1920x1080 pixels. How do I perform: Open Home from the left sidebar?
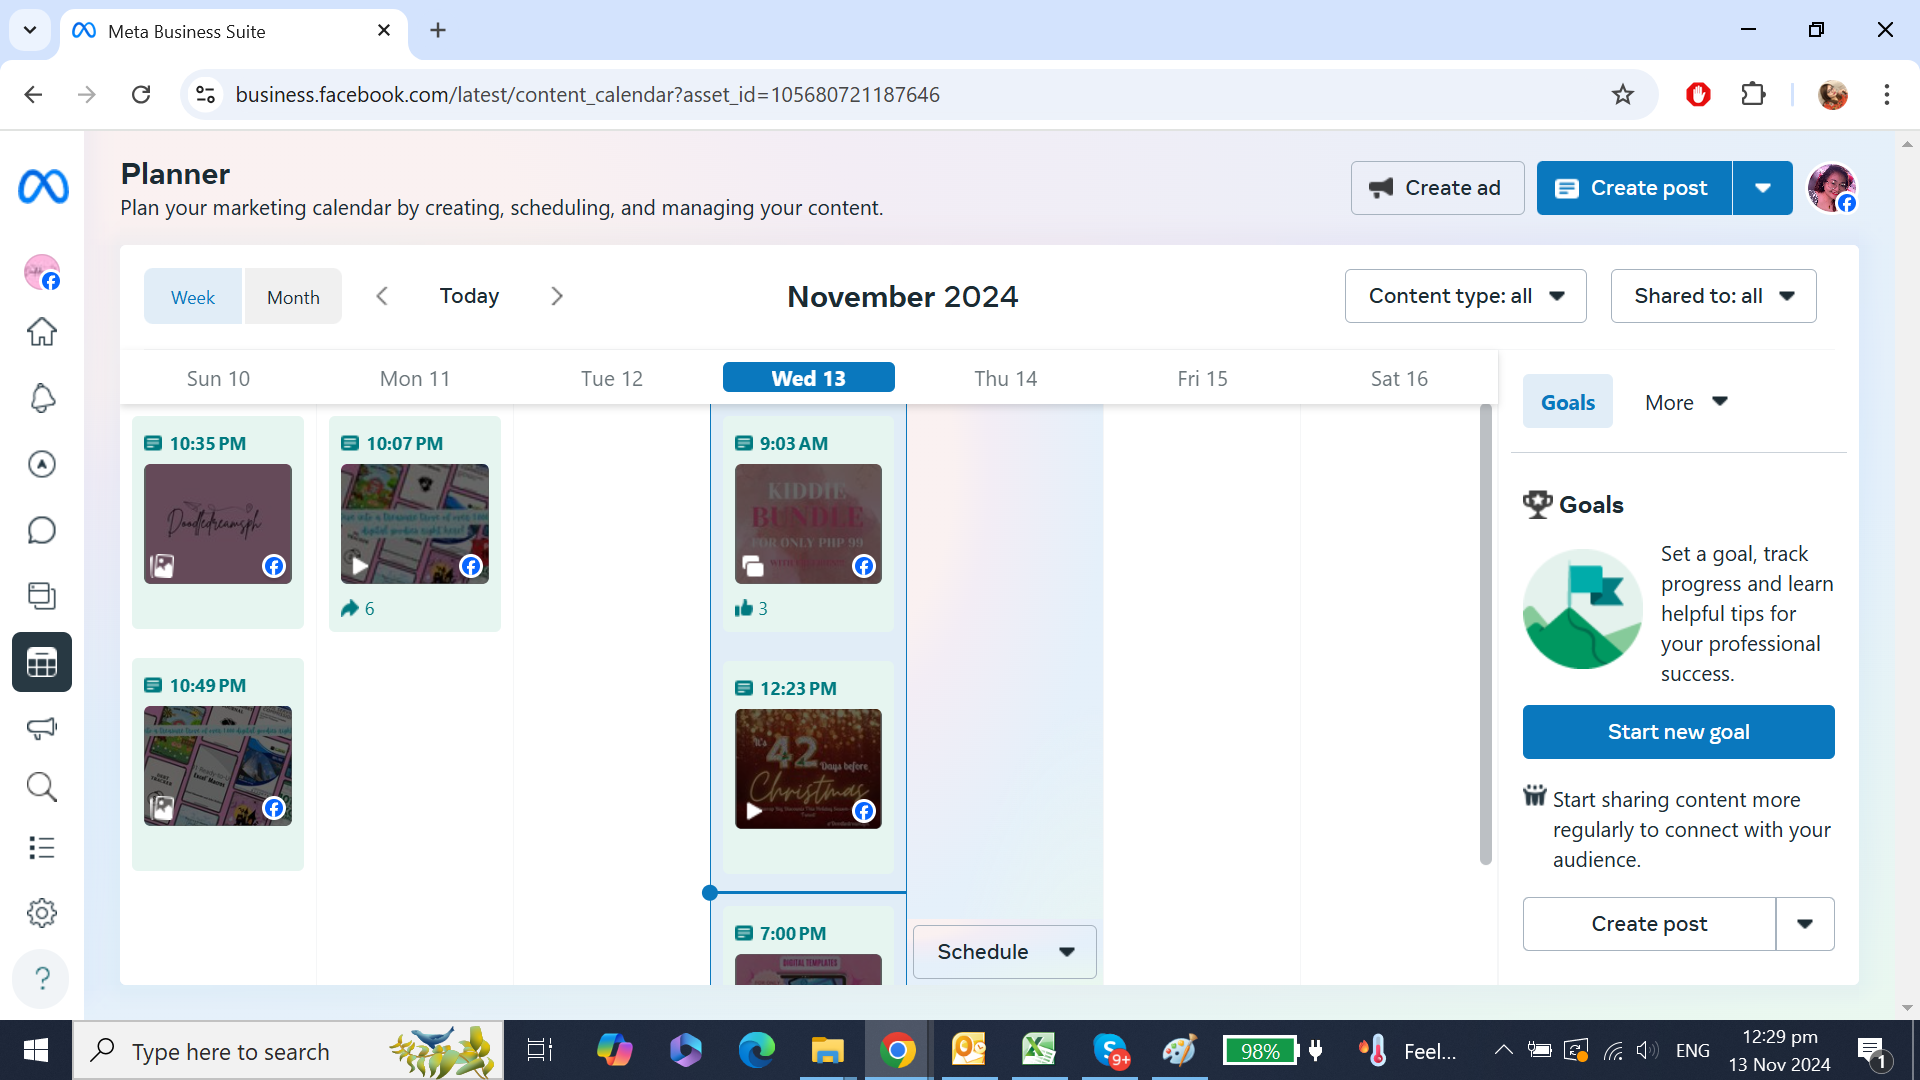(42, 331)
